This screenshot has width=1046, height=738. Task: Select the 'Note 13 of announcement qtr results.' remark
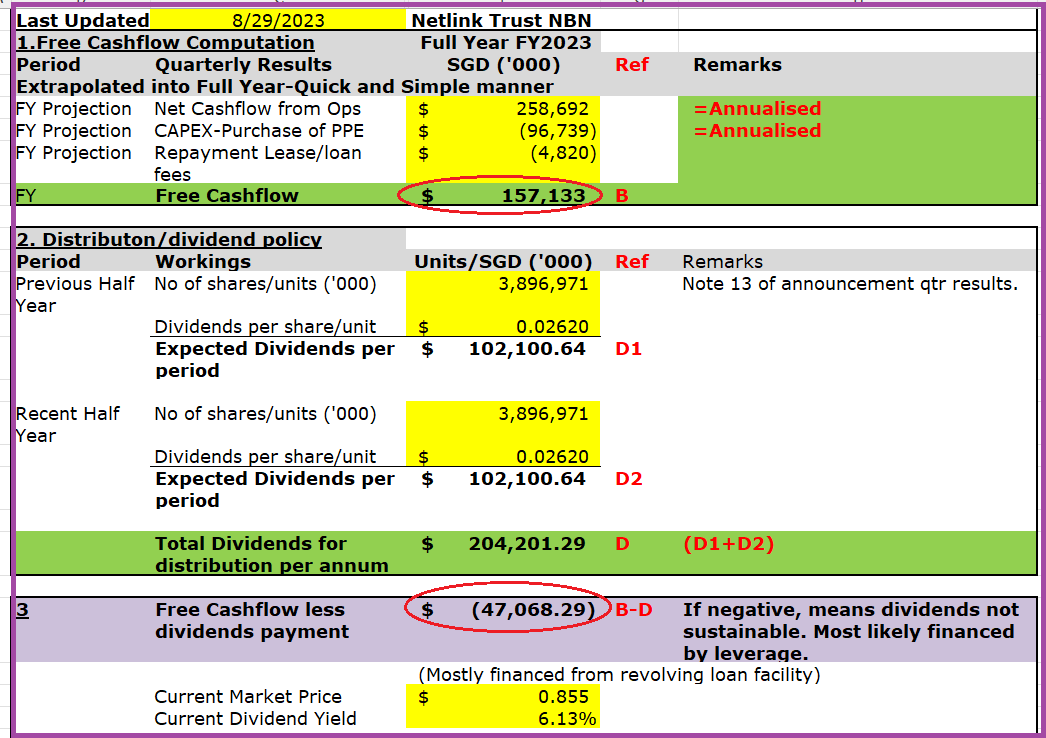tap(850, 284)
